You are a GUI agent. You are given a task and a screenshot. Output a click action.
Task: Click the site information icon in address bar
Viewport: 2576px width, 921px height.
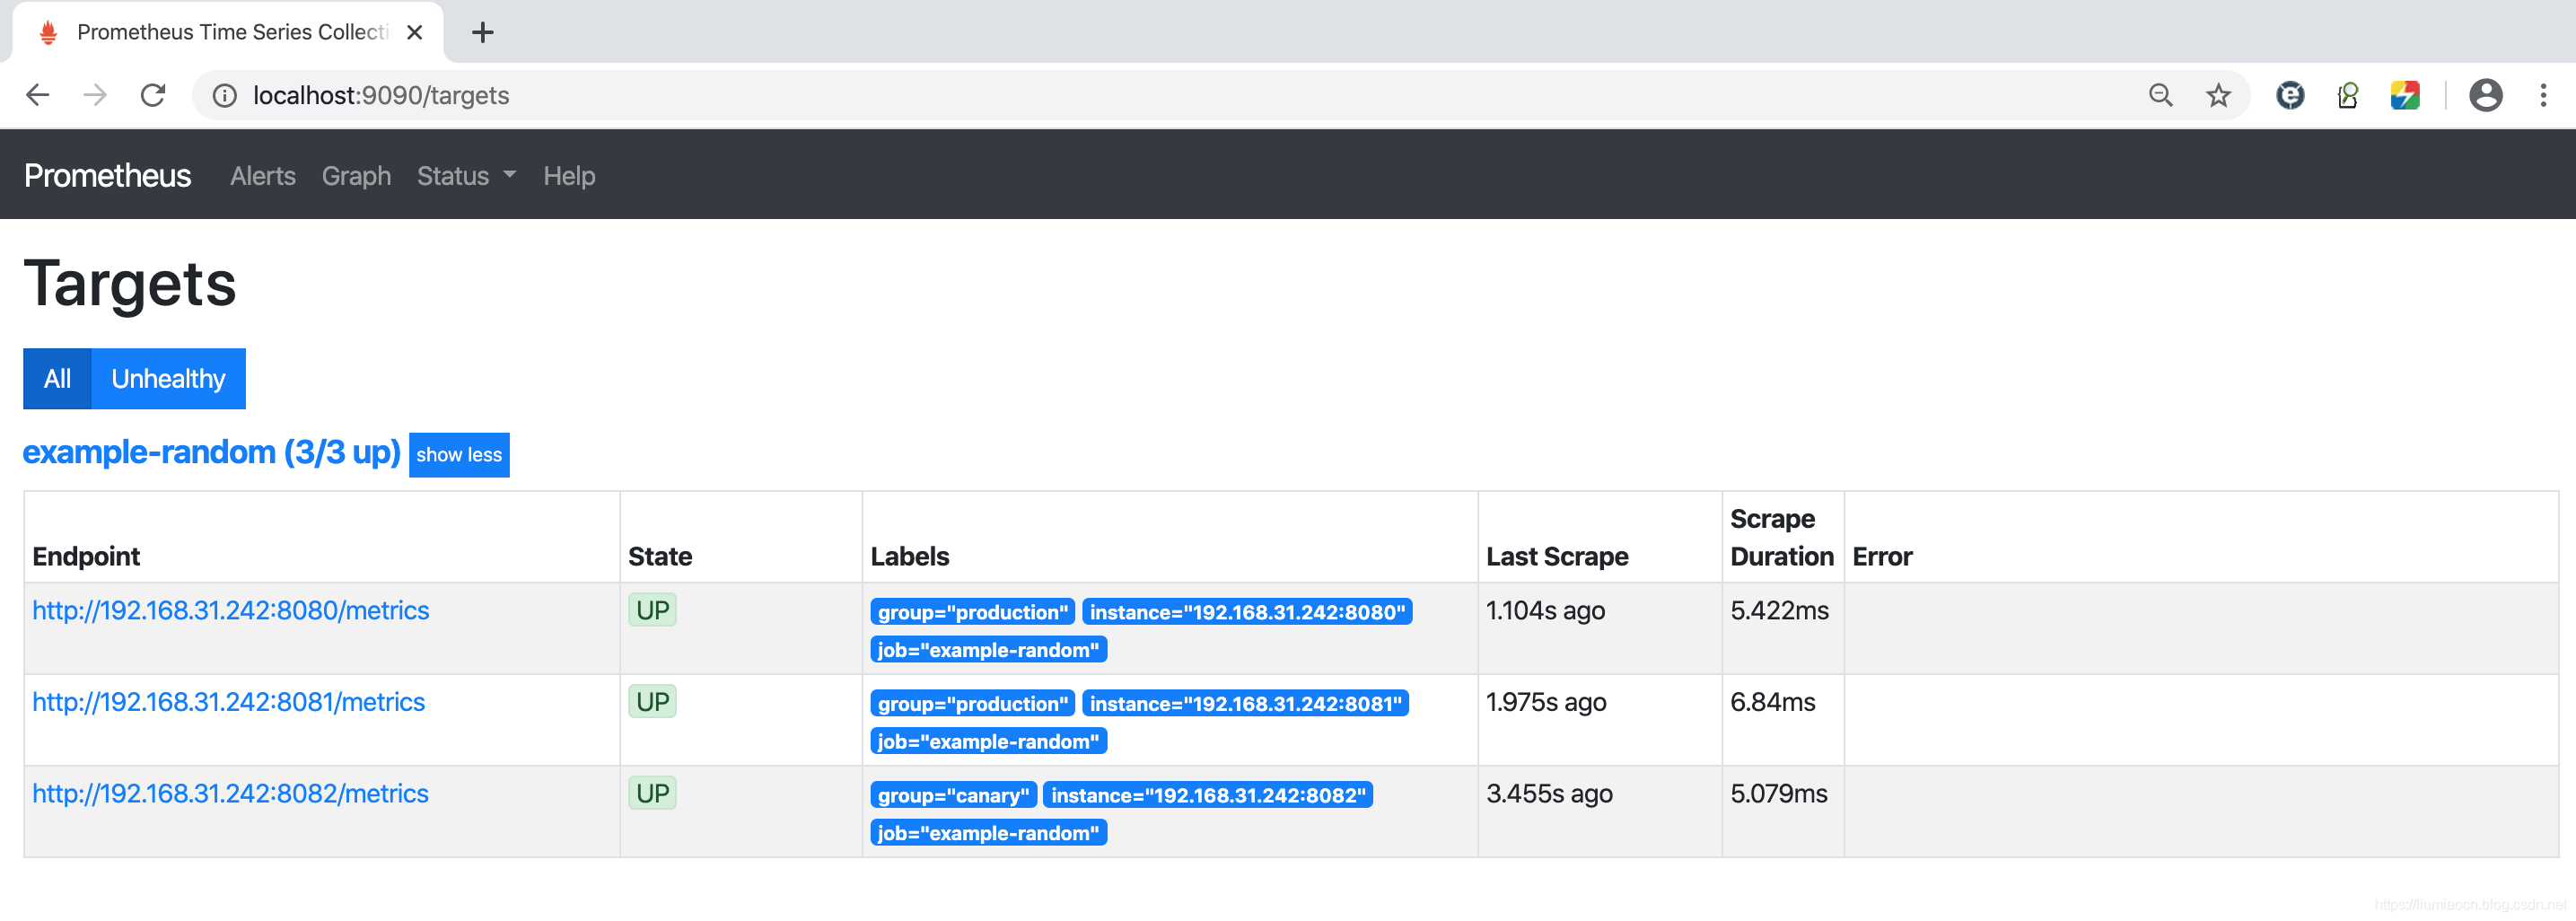click(x=225, y=95)
